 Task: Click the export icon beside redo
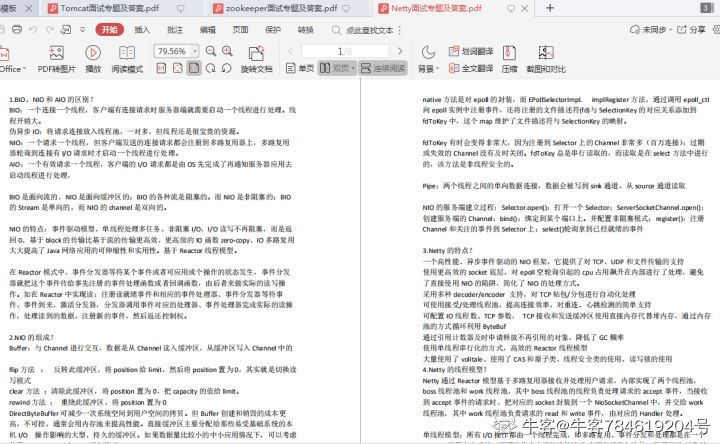point(66,29)
